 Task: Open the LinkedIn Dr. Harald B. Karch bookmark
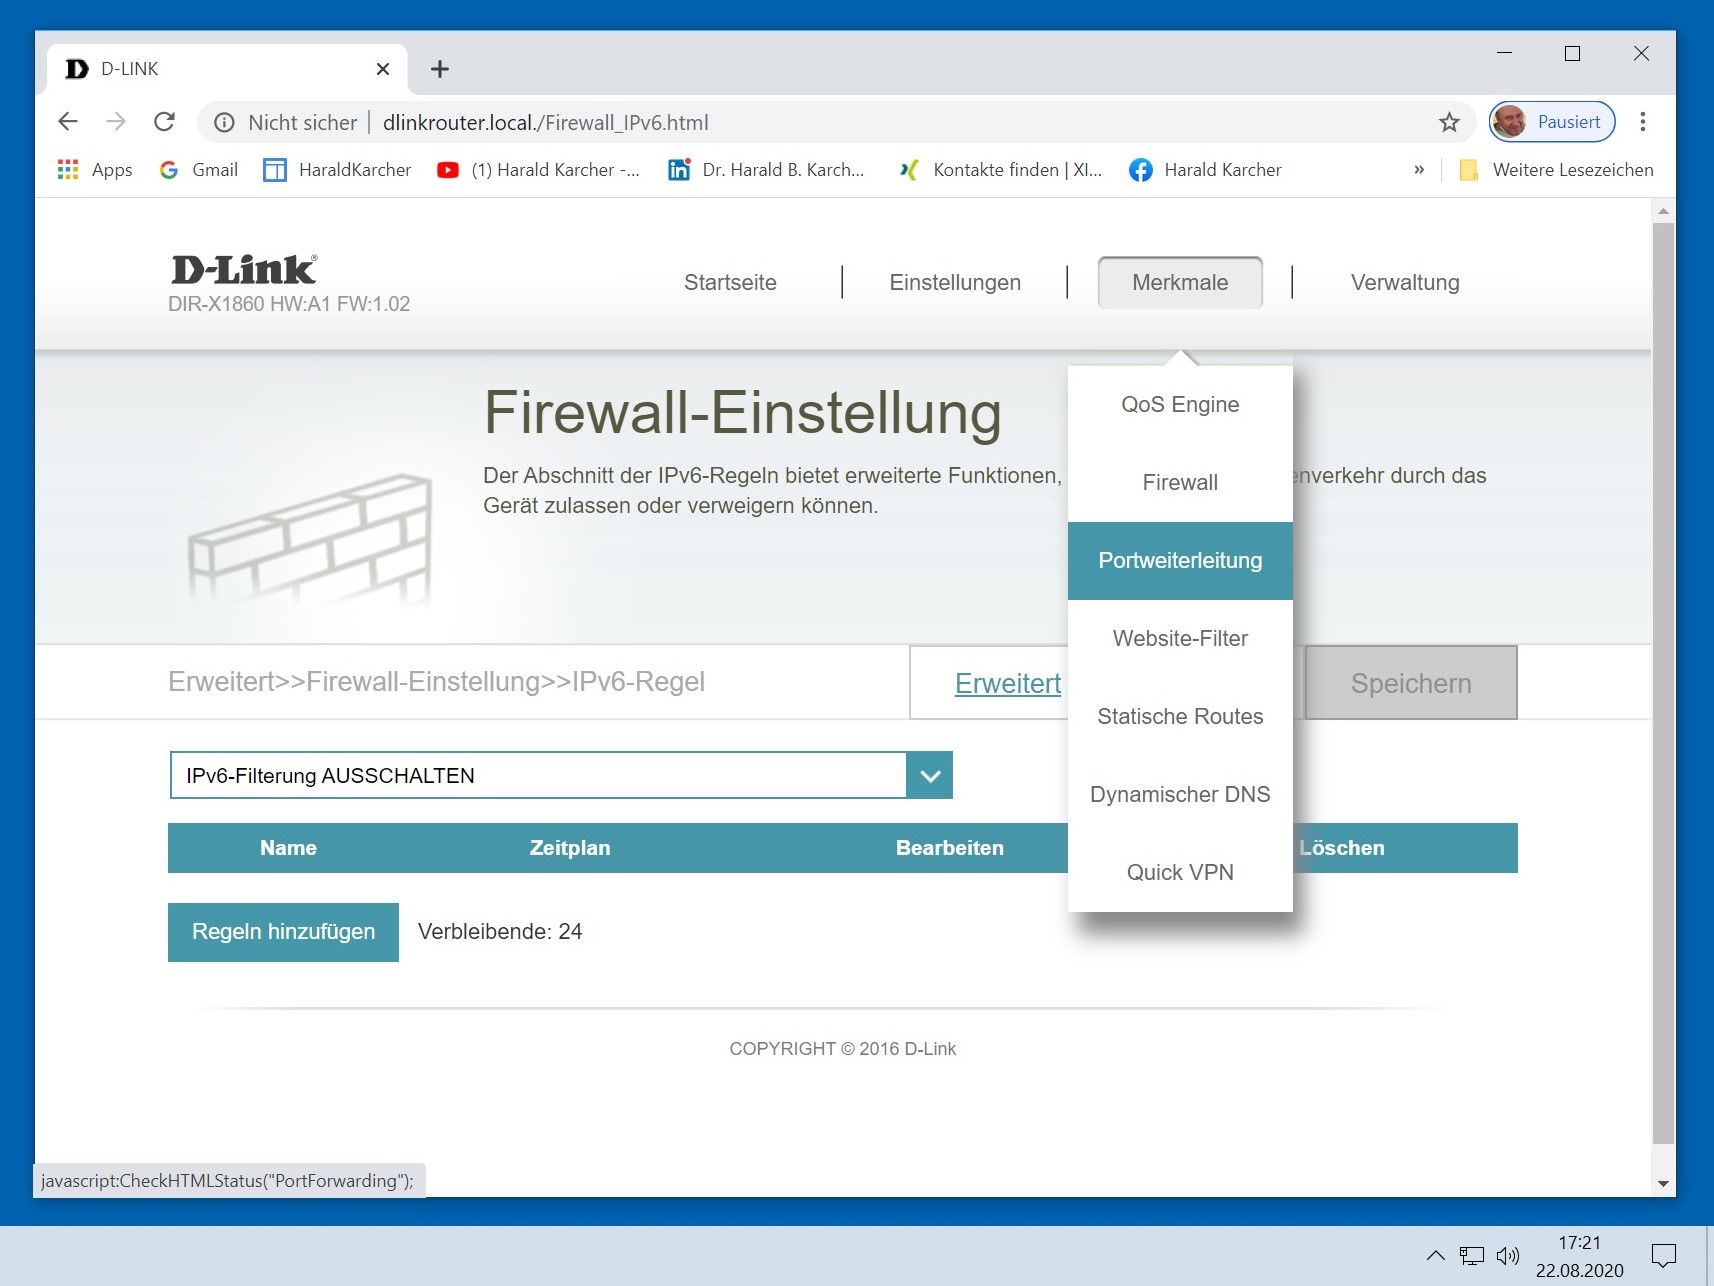click(x=766, y=170)
